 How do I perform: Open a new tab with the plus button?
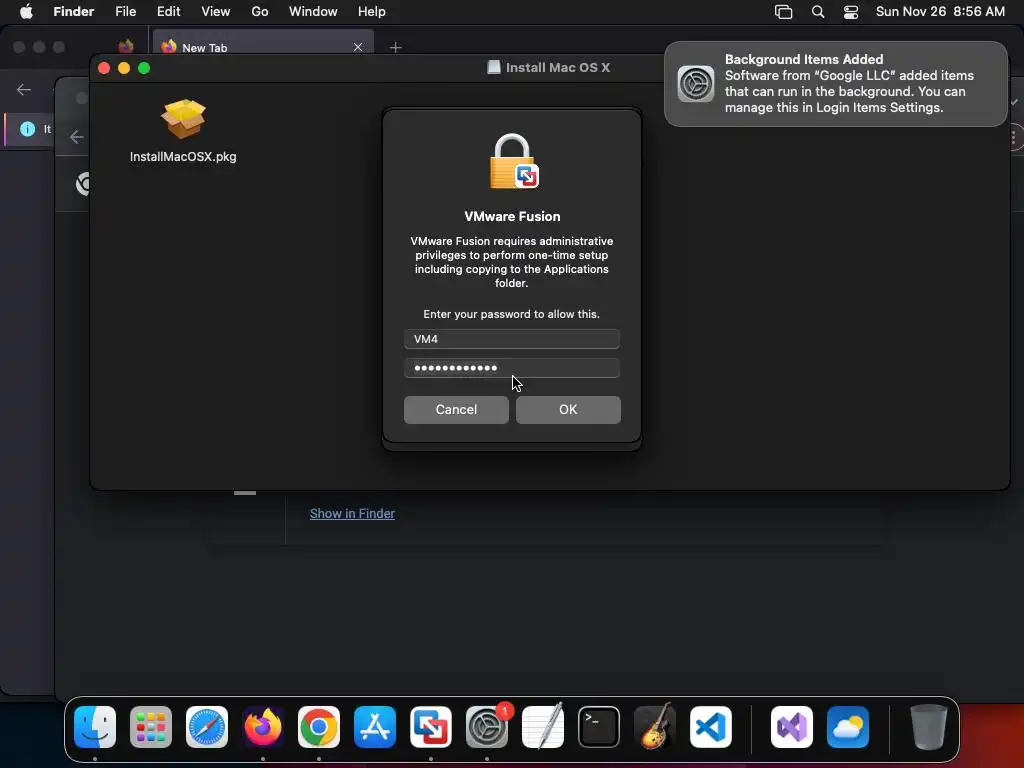(x=395, y=47)
